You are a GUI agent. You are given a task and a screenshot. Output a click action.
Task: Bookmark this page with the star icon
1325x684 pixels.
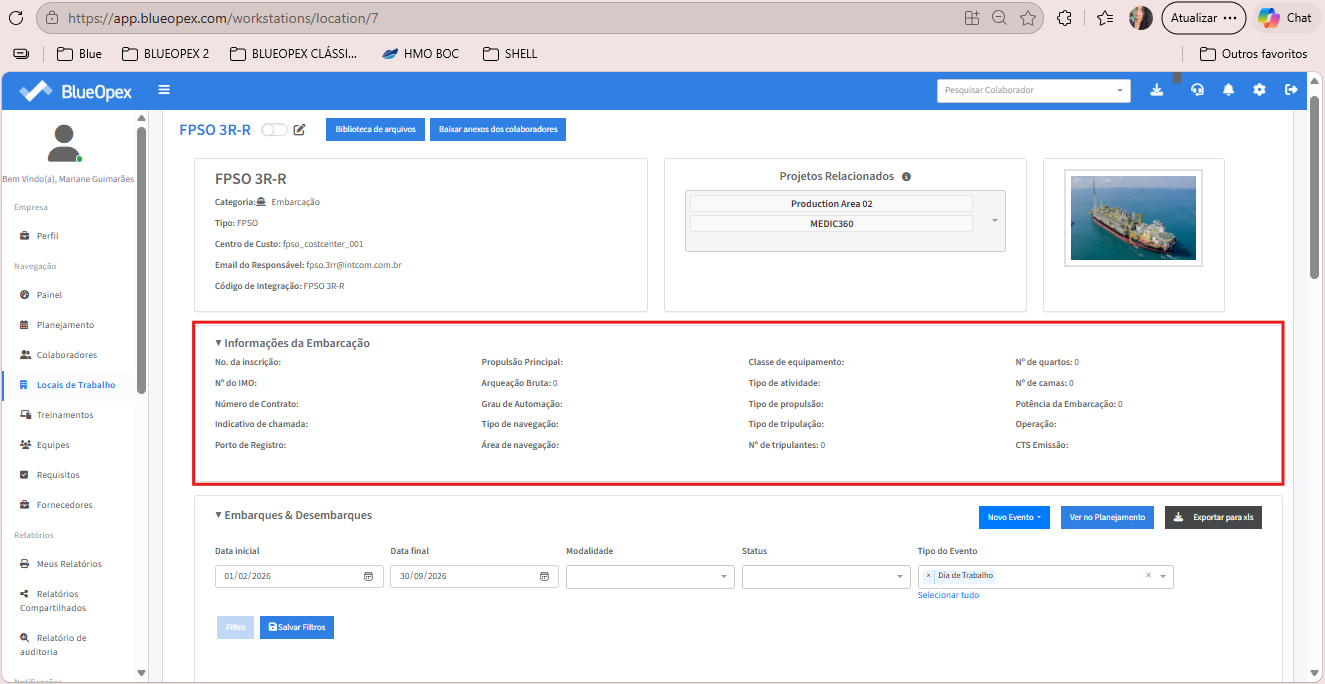pyautogui.click(x=1027, y=18)
